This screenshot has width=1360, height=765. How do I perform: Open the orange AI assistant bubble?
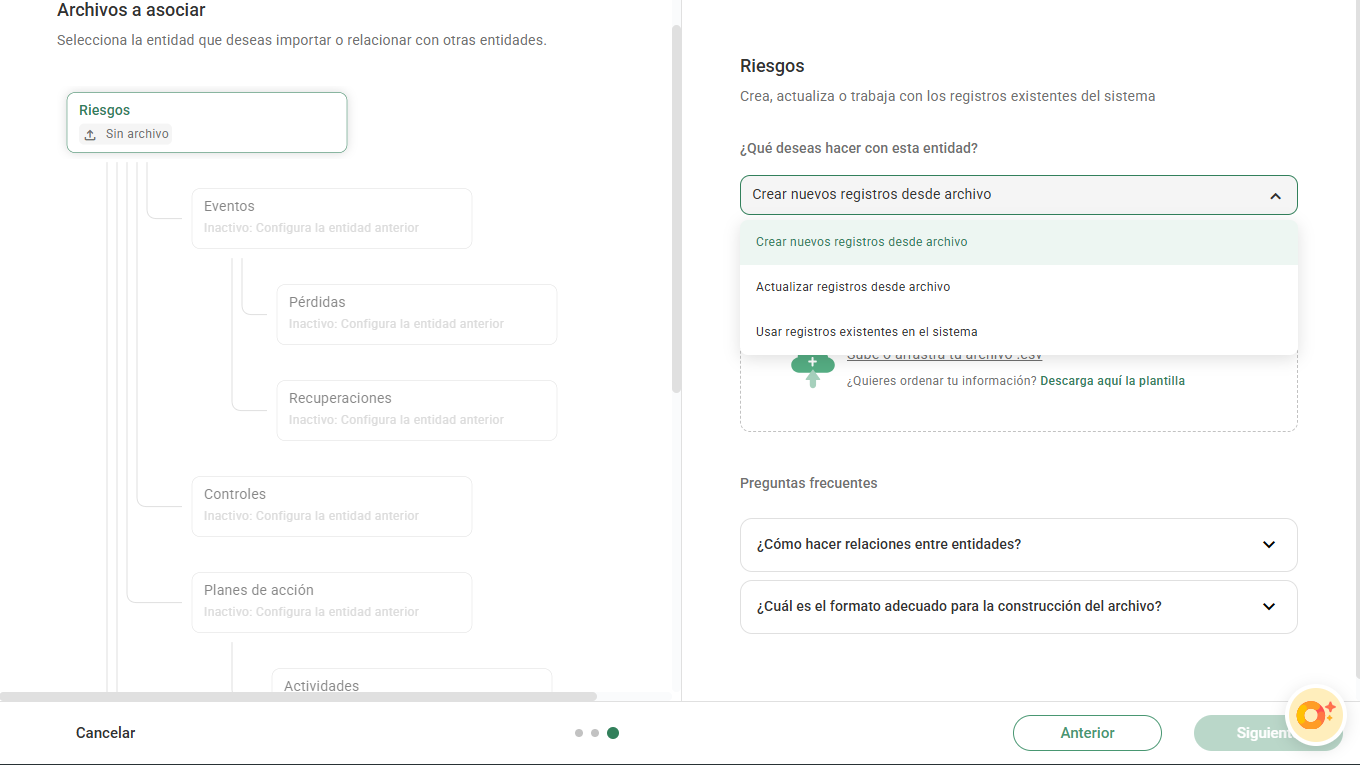tap(1314, 715)
